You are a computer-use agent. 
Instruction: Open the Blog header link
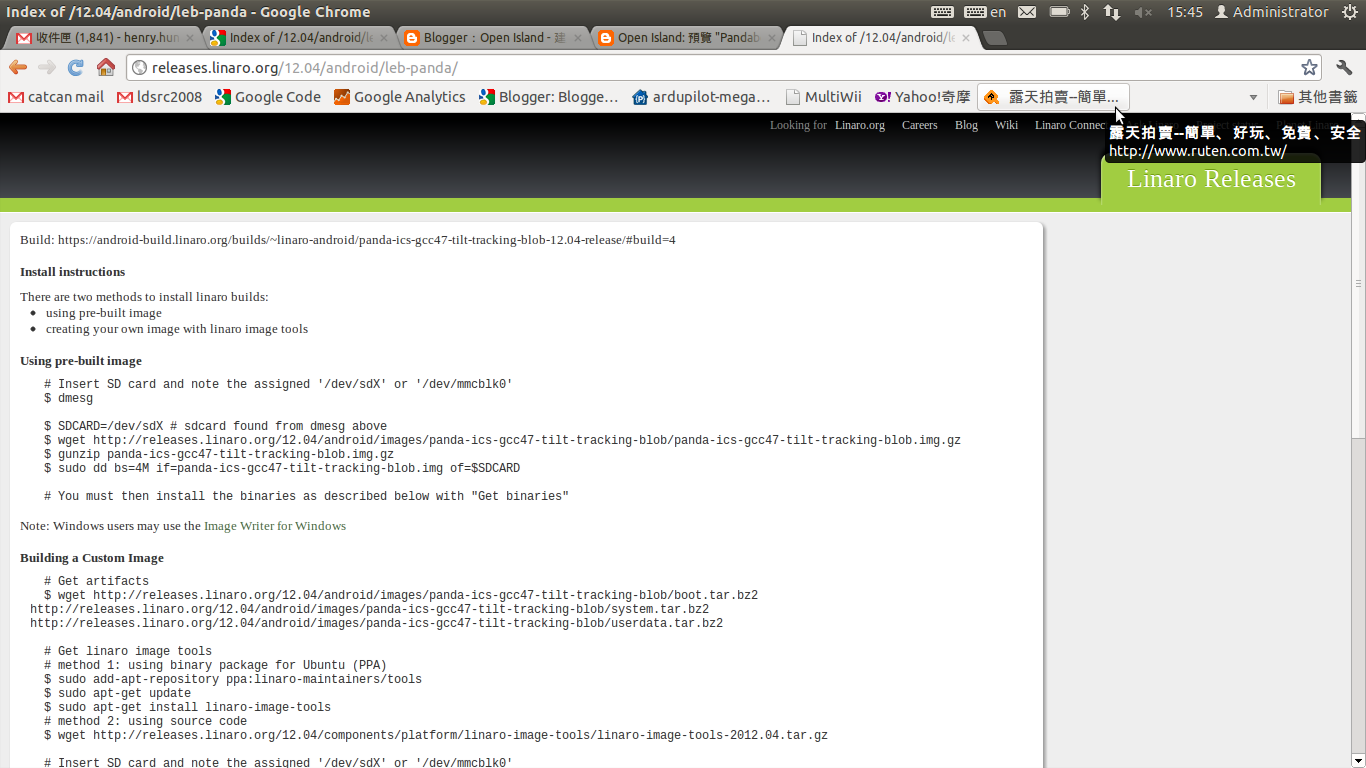tap(966, 125)
